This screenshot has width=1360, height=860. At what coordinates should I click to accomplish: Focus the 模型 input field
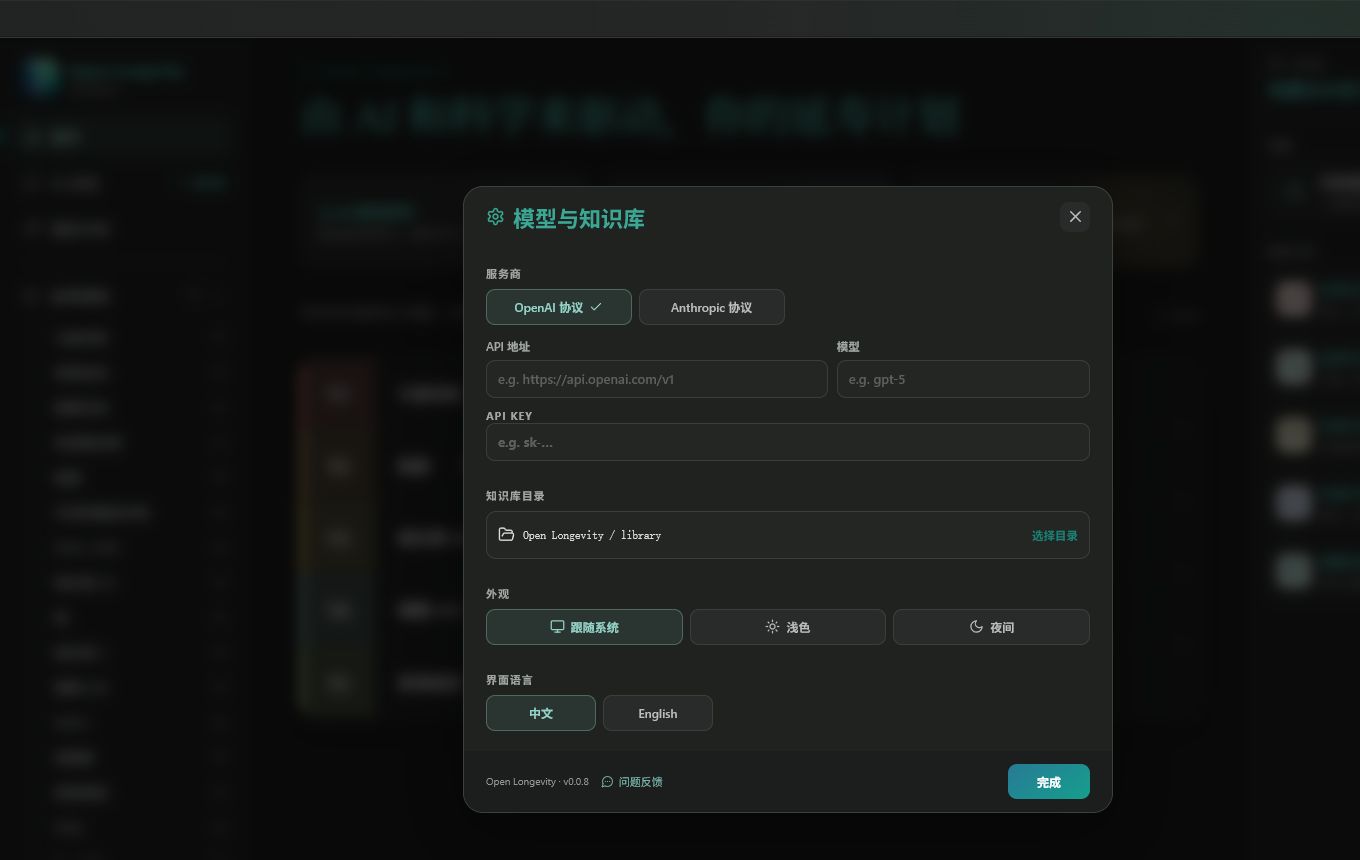963,379
